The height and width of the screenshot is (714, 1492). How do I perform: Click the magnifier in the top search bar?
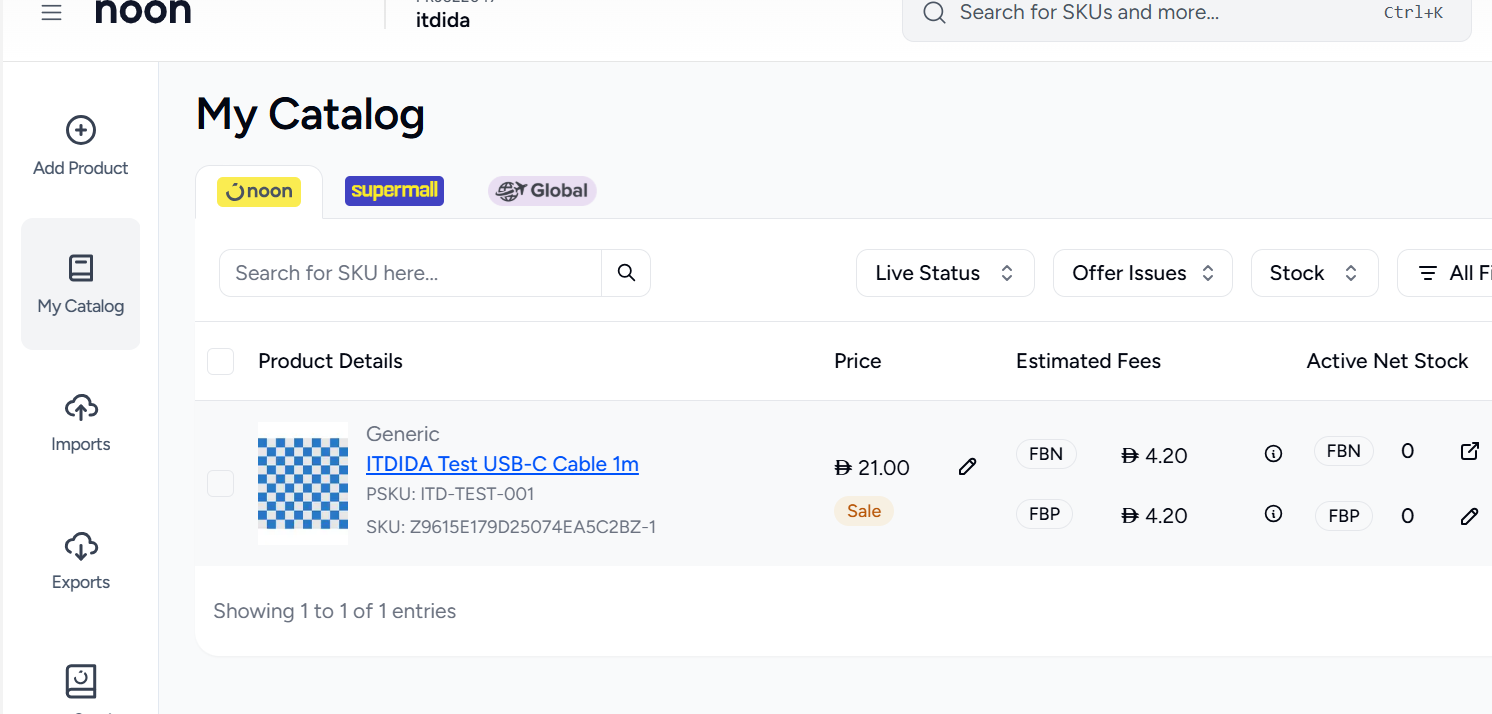(934, 13)
